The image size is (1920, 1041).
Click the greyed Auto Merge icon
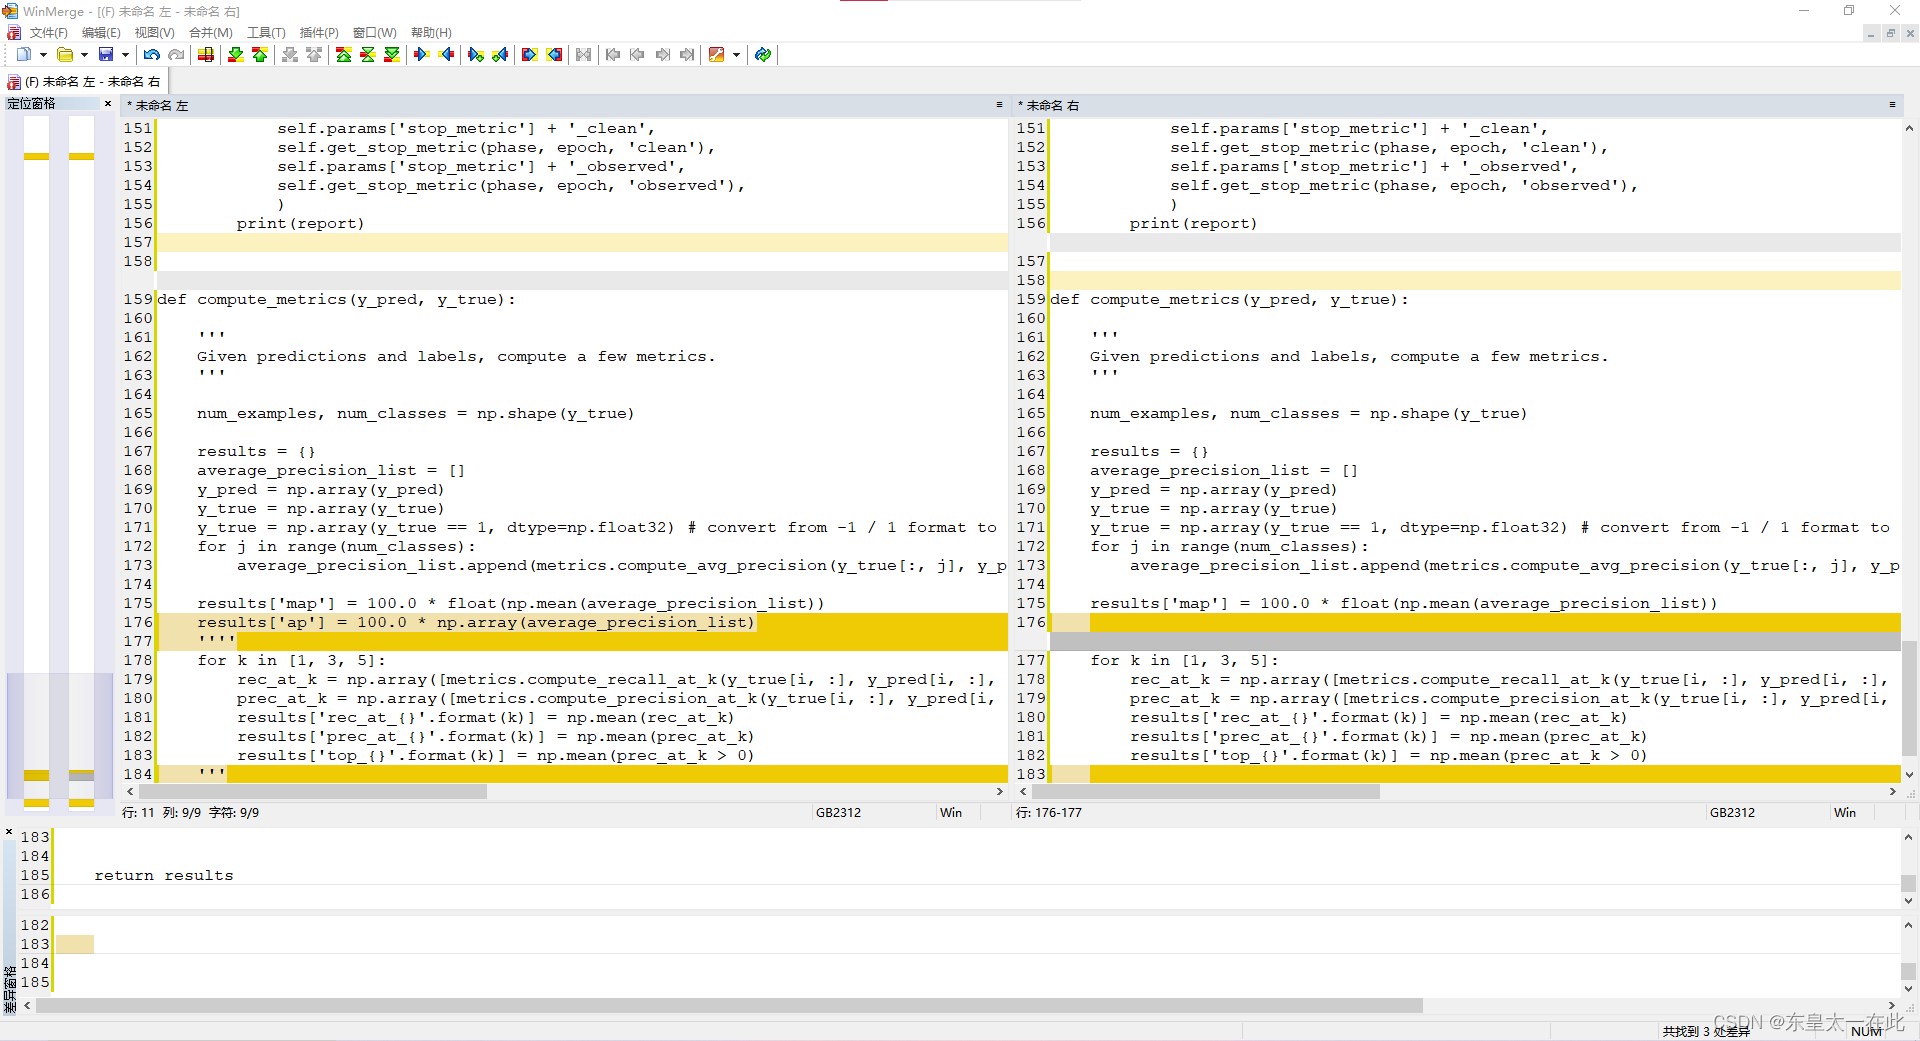coord(584,55)
